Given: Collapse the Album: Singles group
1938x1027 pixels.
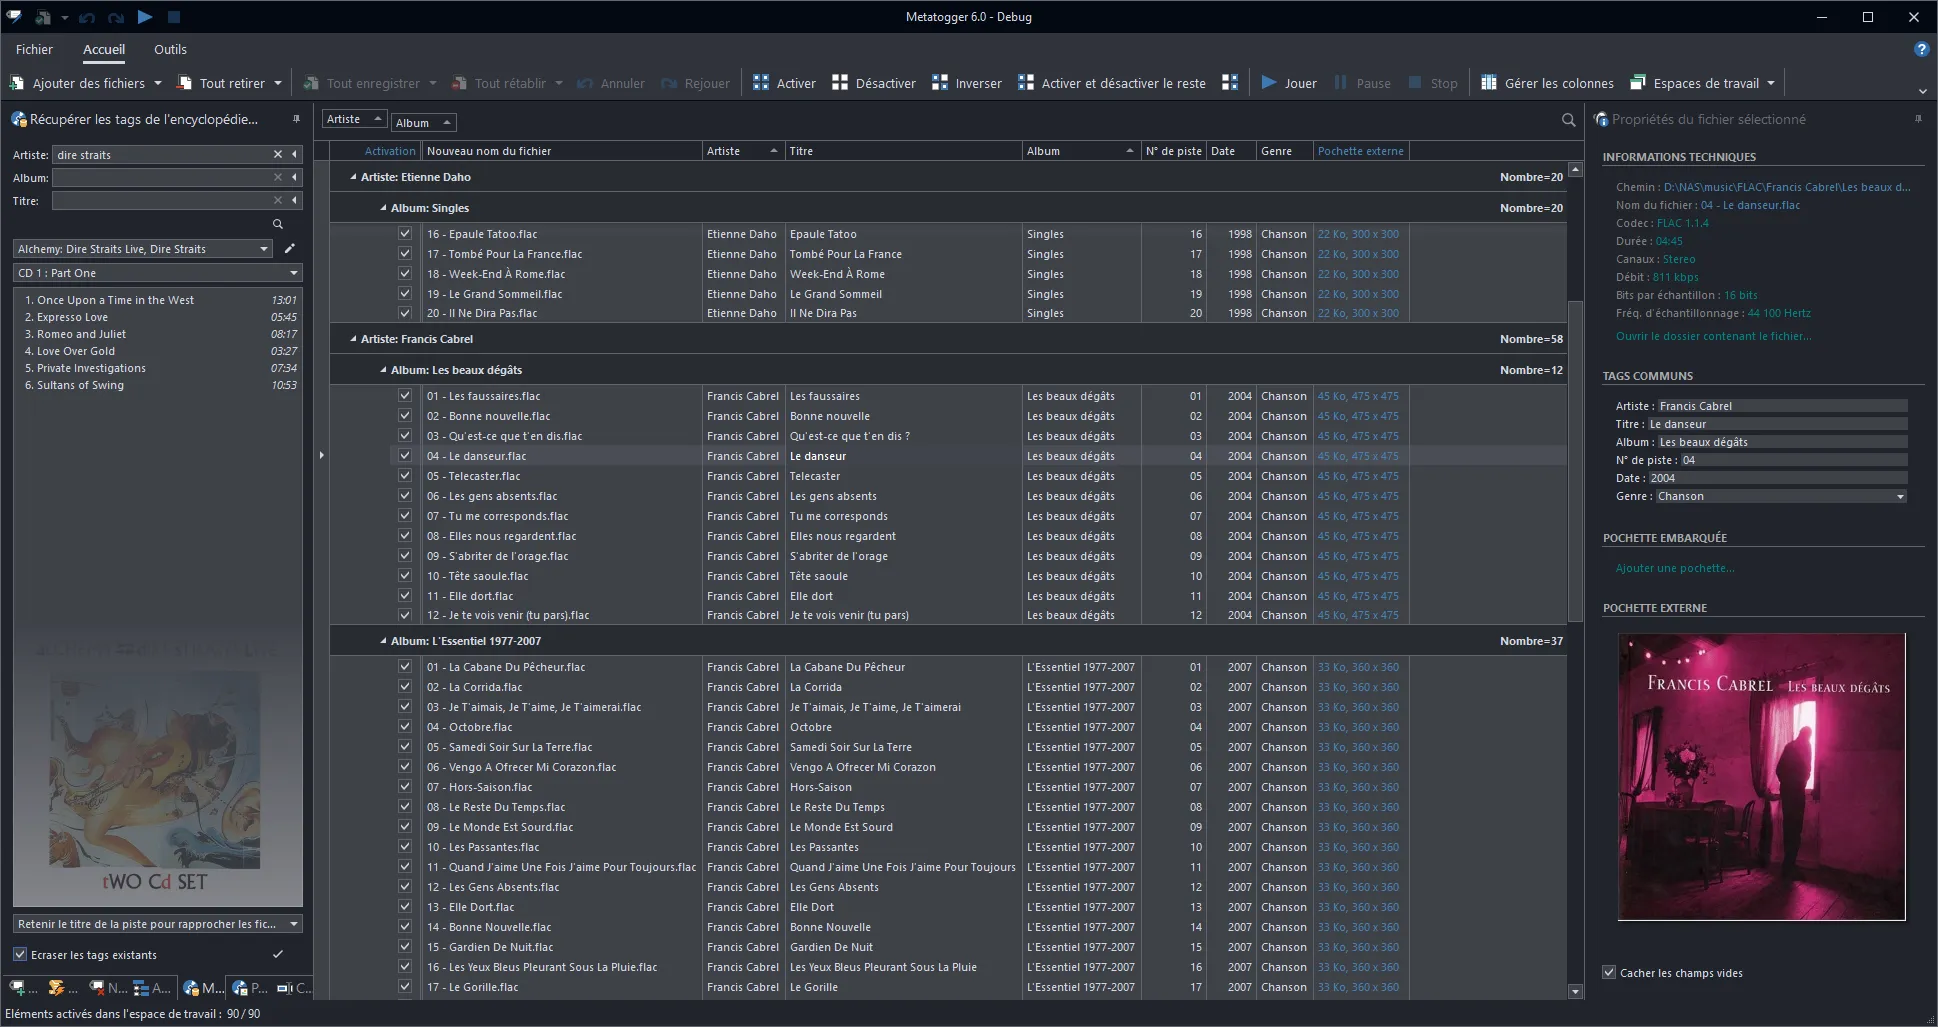Looking at the screenshot, I should (383, 208).
